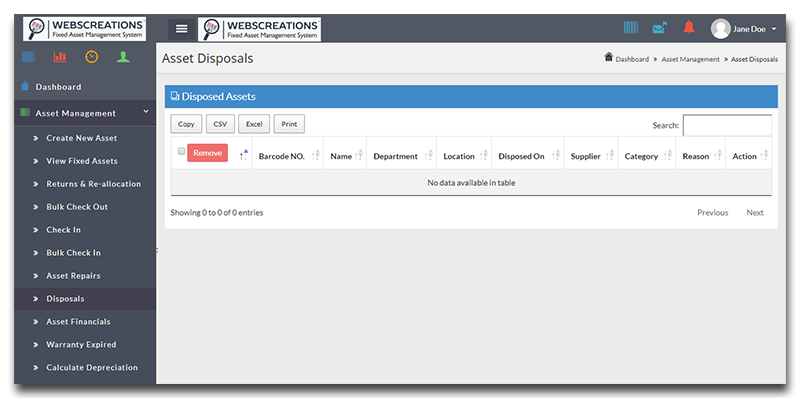Click the Previous pagination link
The height and width of the screenshot is (398, 800).
pos(712,213)
